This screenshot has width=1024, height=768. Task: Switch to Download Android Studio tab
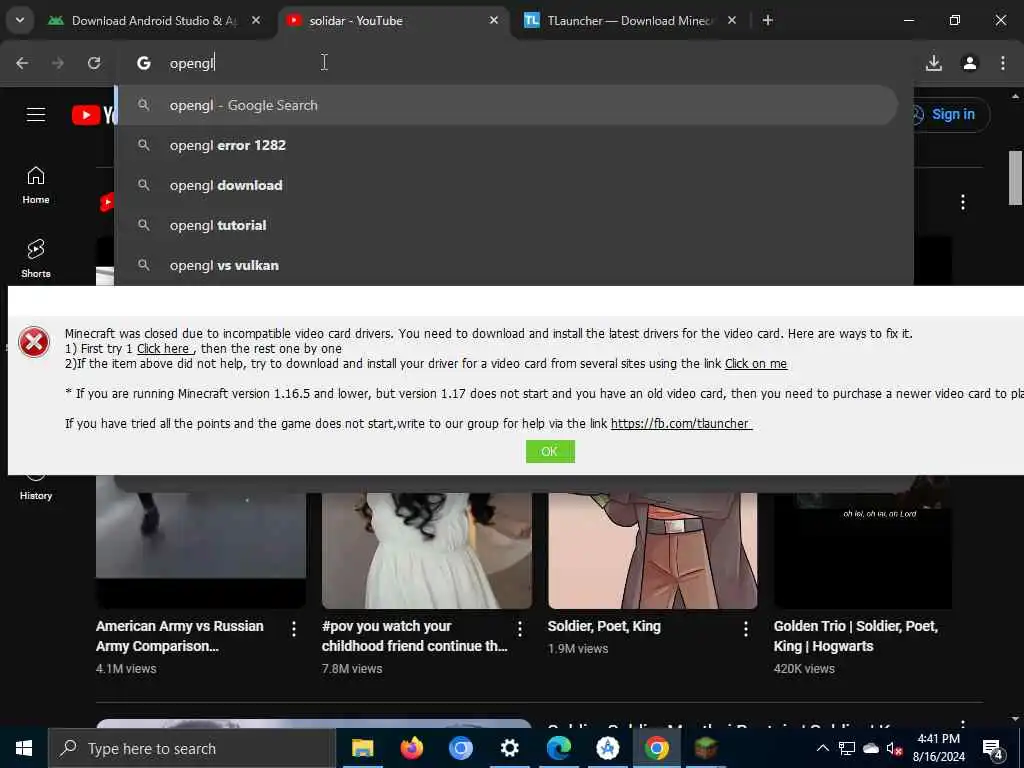(x=153, y=21)
